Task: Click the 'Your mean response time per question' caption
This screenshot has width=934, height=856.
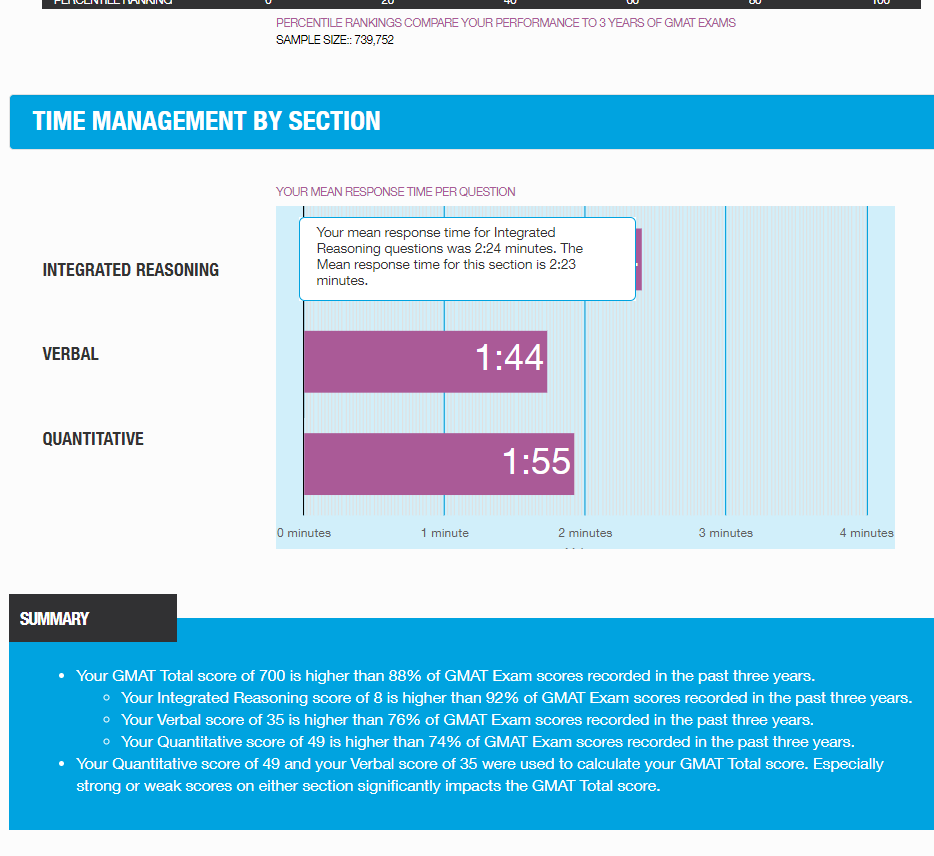Action: [x=396, y=192]
